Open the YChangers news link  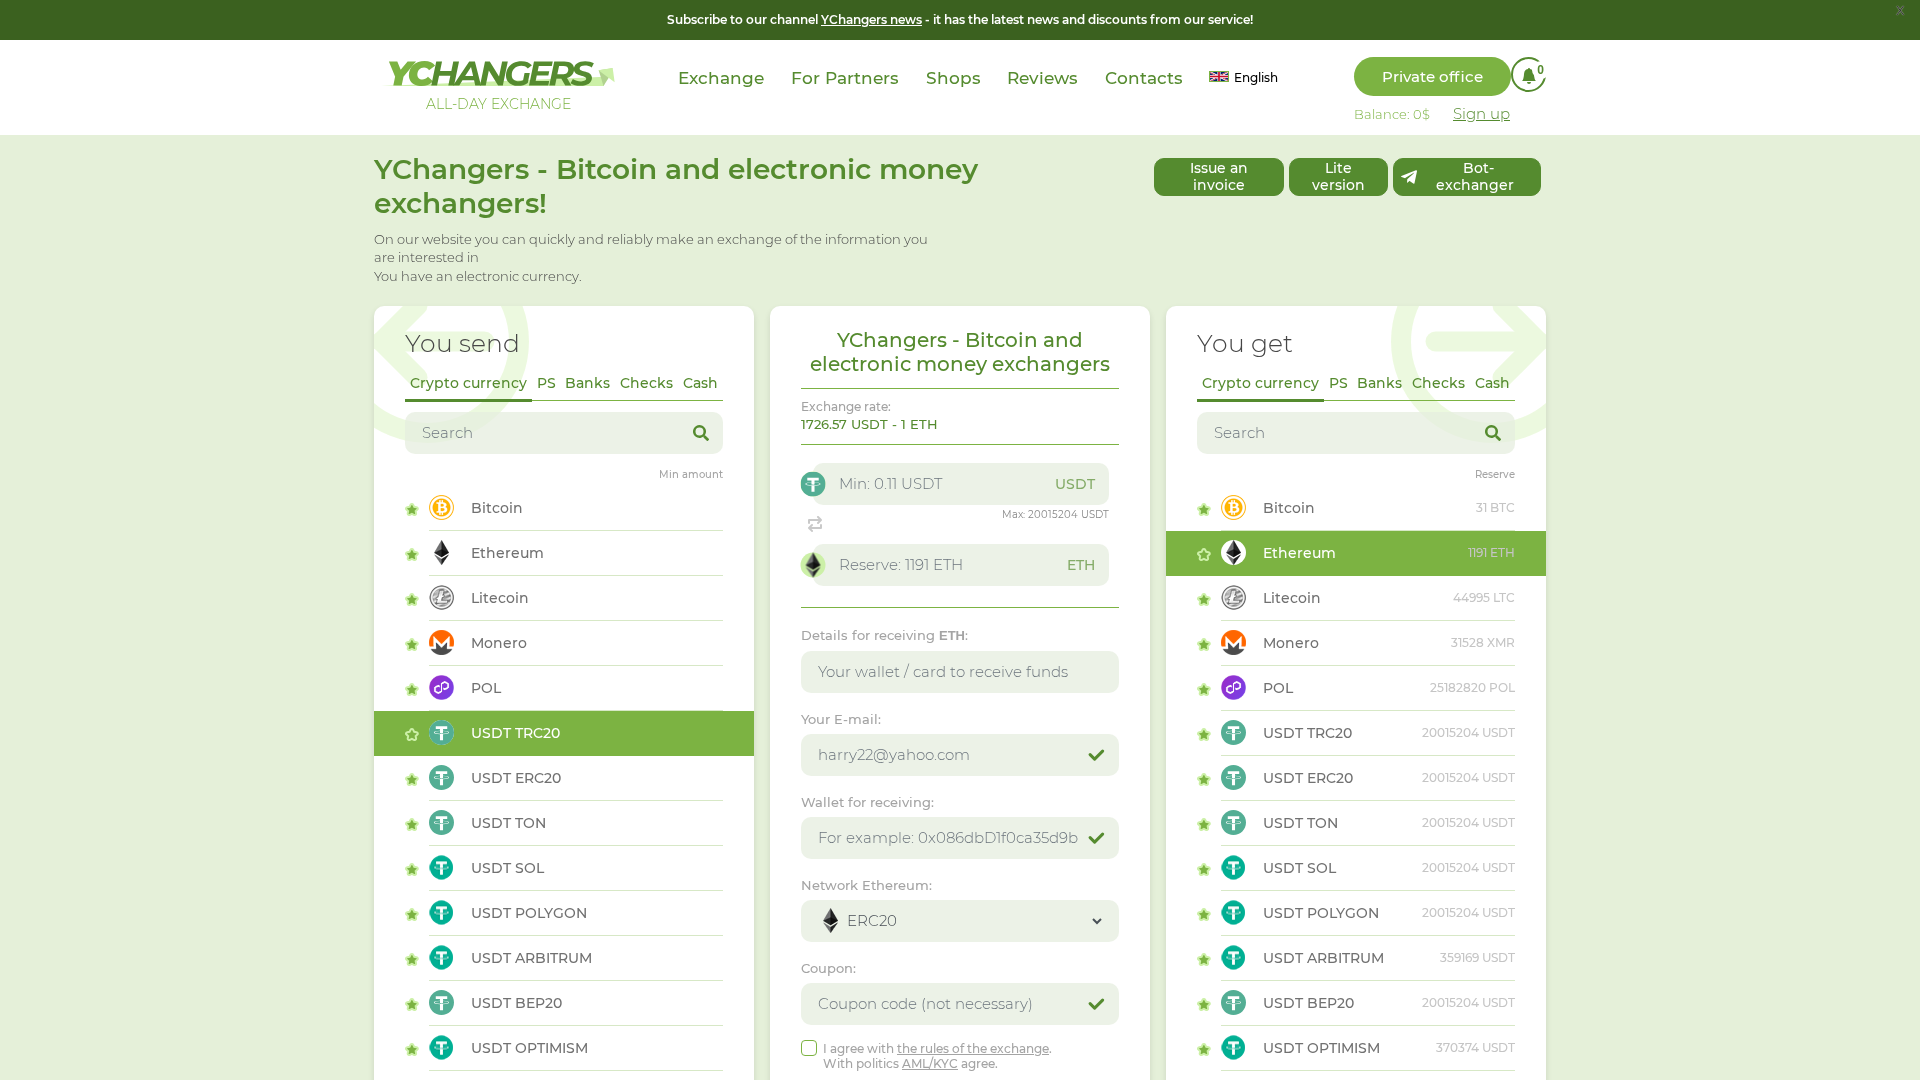pyautogui.click(x=871, y=20)
